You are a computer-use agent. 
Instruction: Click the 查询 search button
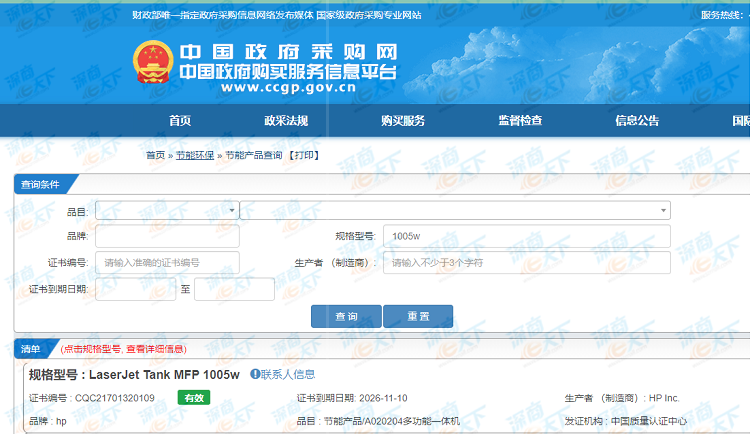click(x=346, y=316)
